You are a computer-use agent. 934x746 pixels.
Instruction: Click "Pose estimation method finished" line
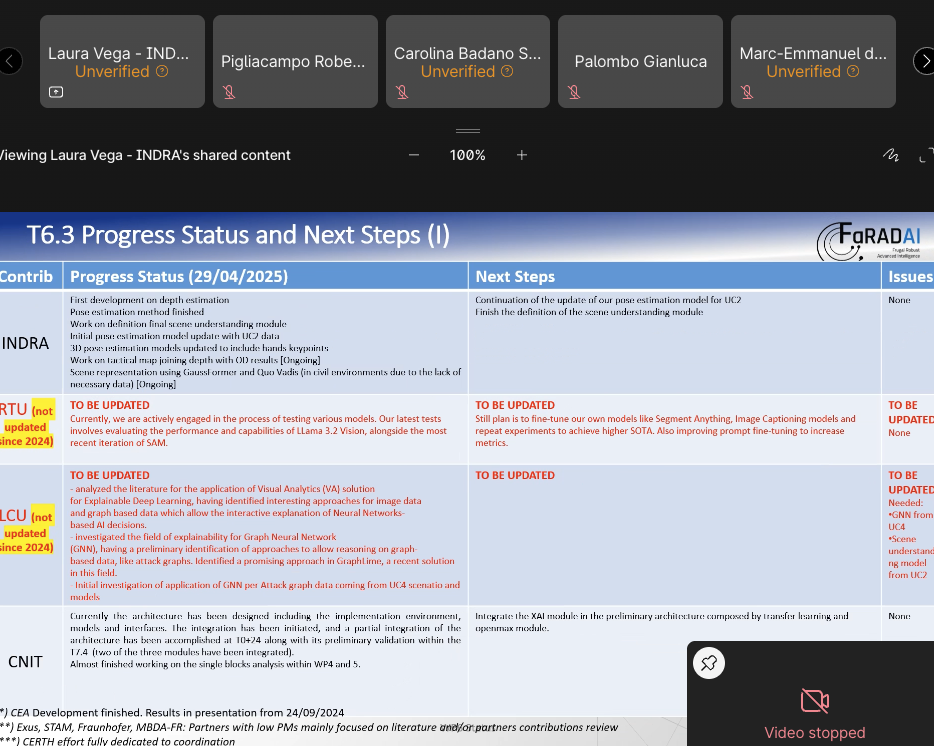point(137,312)
